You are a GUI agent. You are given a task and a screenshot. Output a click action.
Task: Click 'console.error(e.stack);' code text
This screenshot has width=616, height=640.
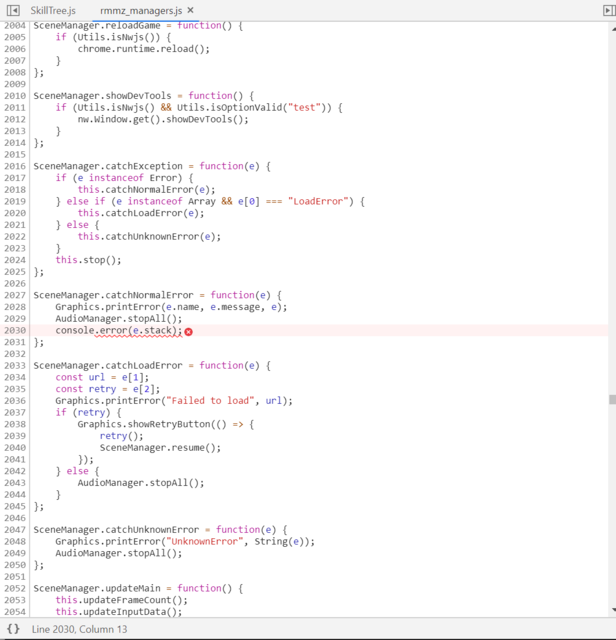[x=119, y=330]
